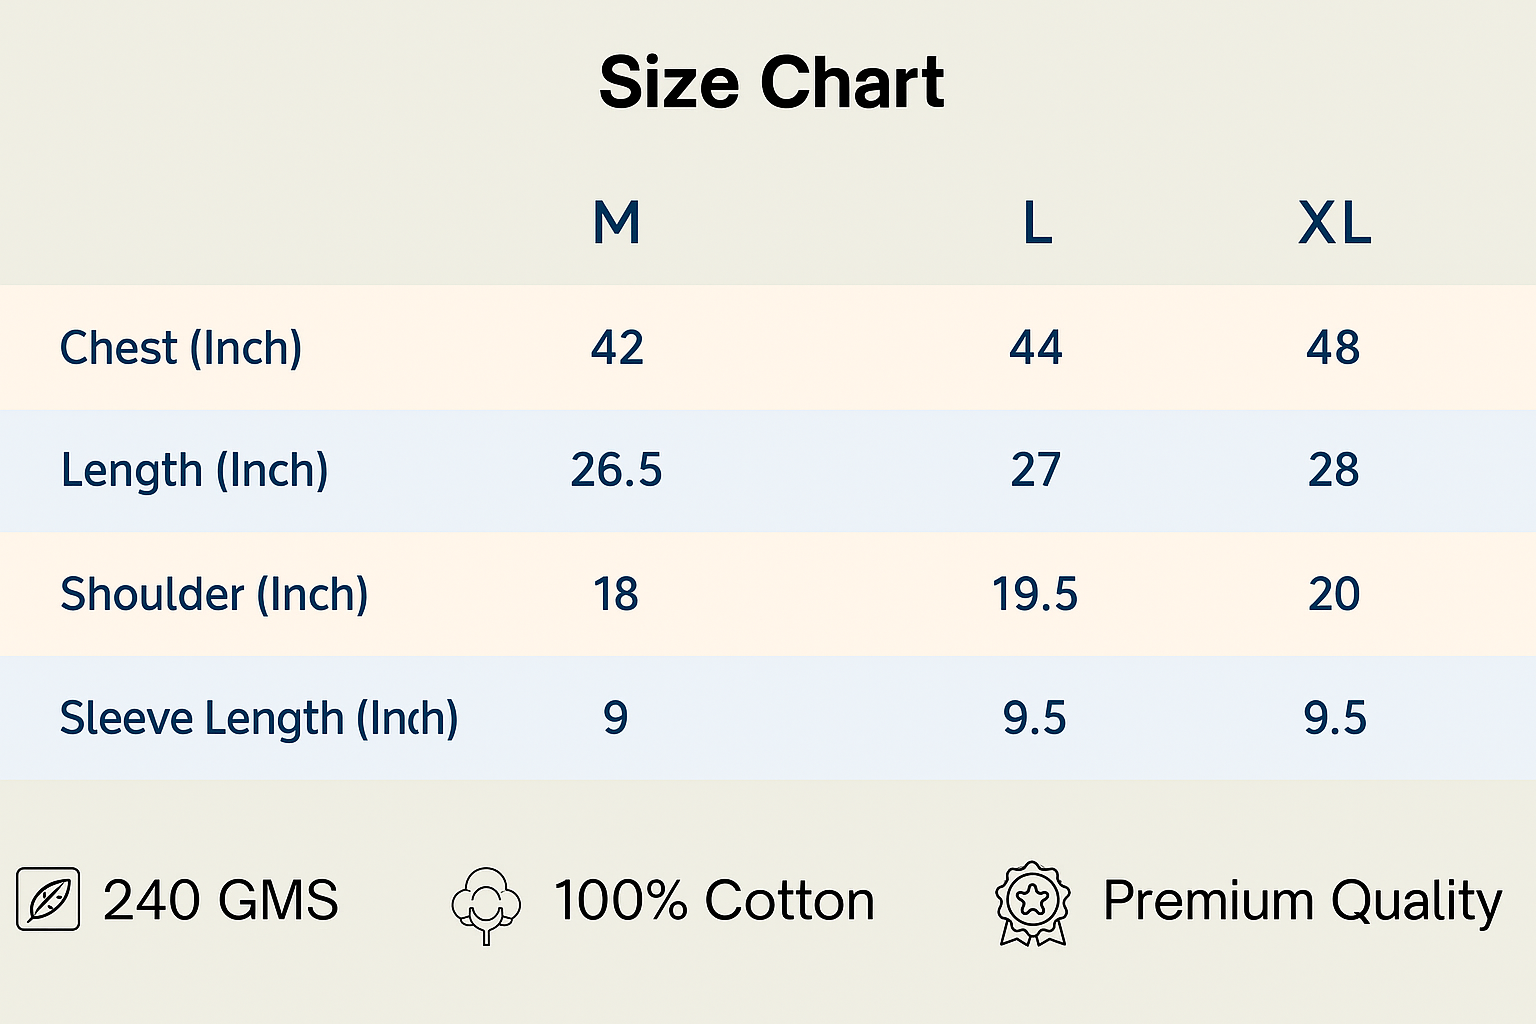Click the Length (Inch) row label
Image resolution: width=1536 pixels, height=1024 pixels.
(x=194, y=470)
